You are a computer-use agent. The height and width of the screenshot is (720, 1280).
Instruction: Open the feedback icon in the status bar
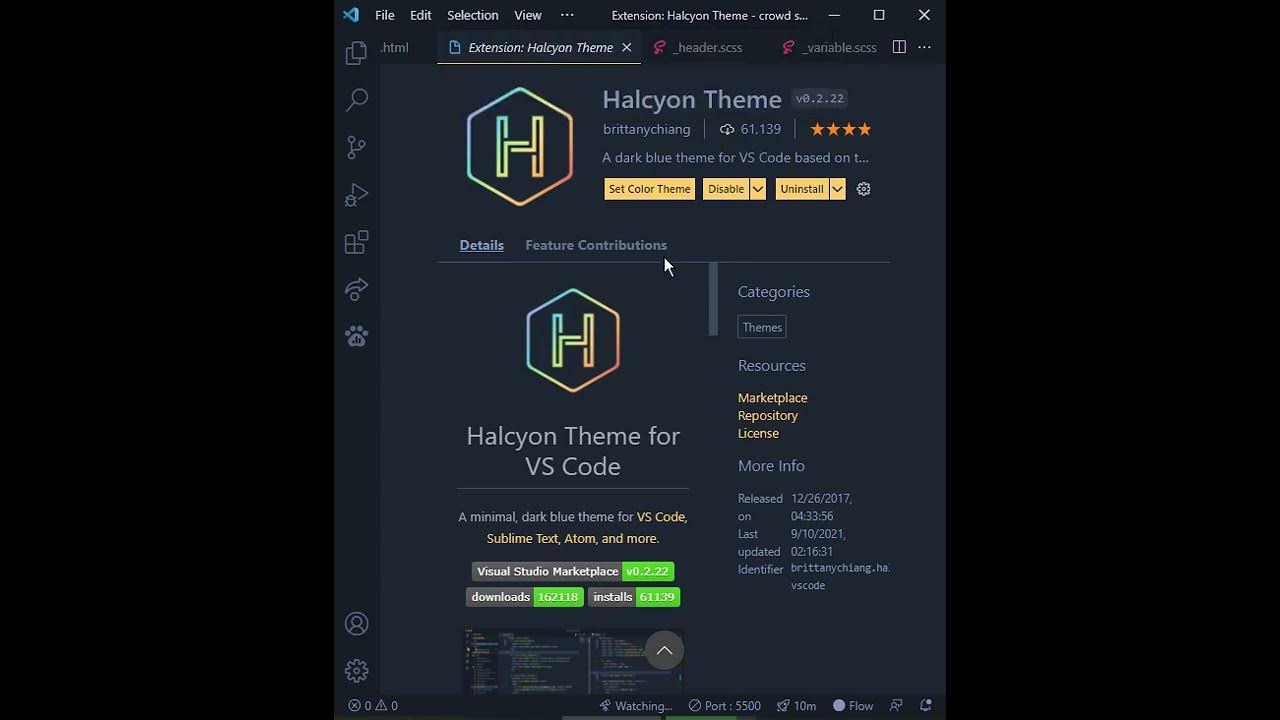896,705
